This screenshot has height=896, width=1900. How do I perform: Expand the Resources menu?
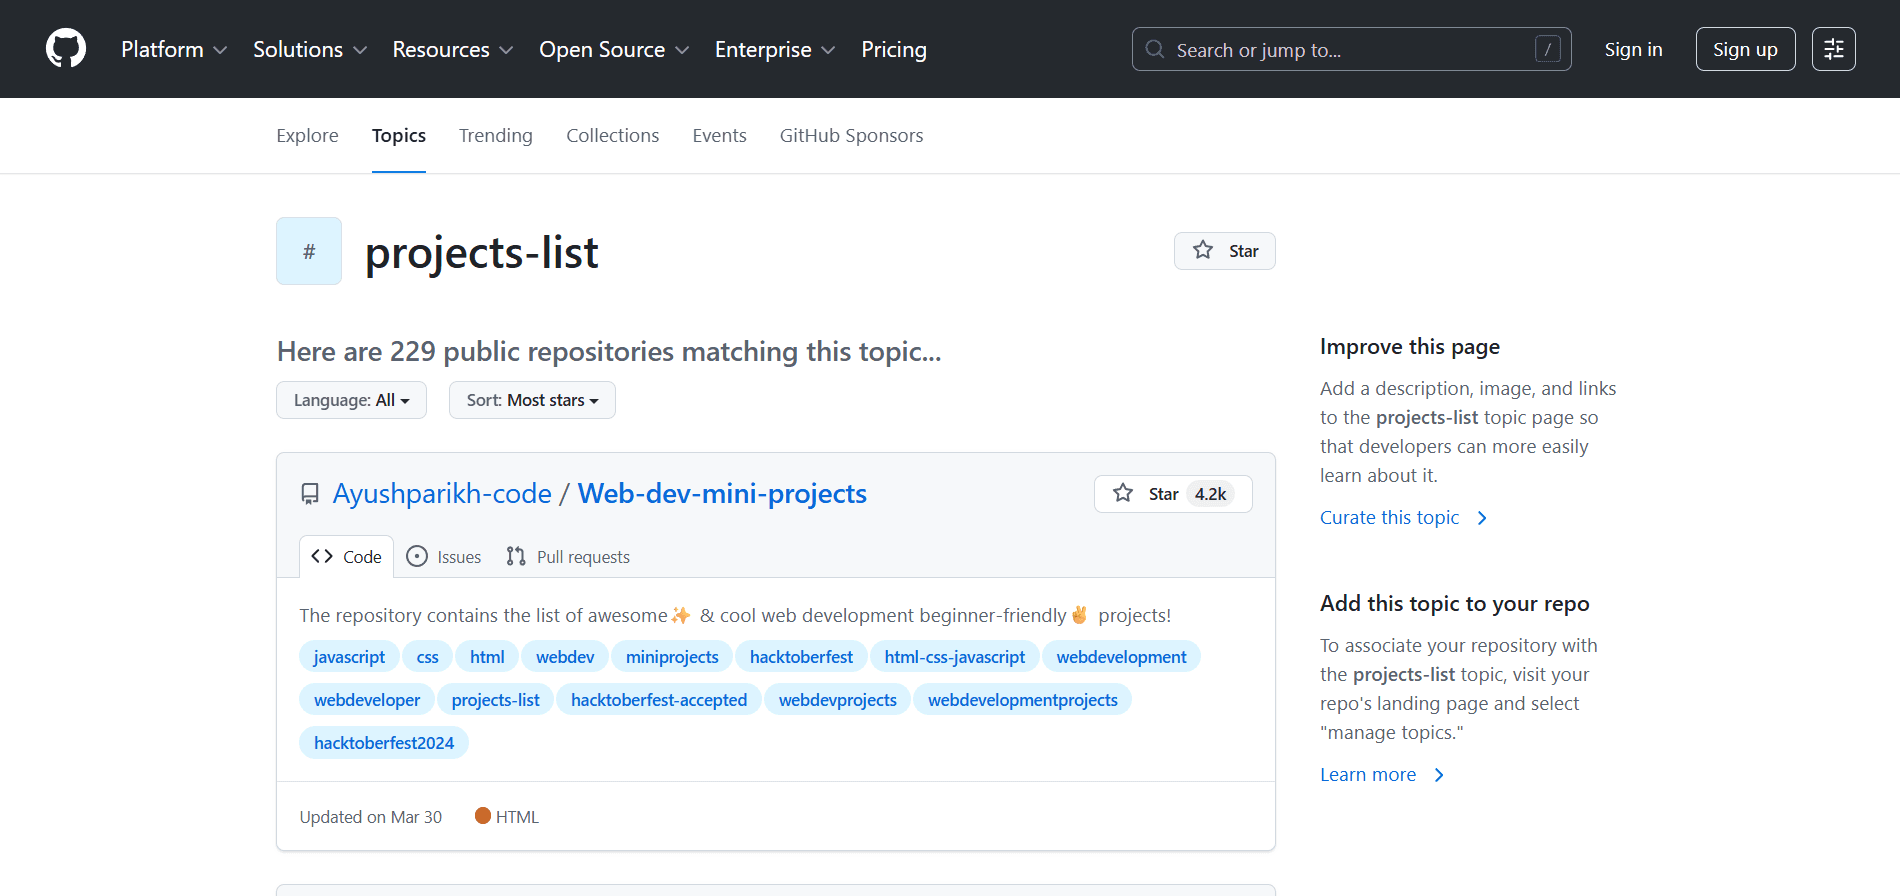pos(453,49)
